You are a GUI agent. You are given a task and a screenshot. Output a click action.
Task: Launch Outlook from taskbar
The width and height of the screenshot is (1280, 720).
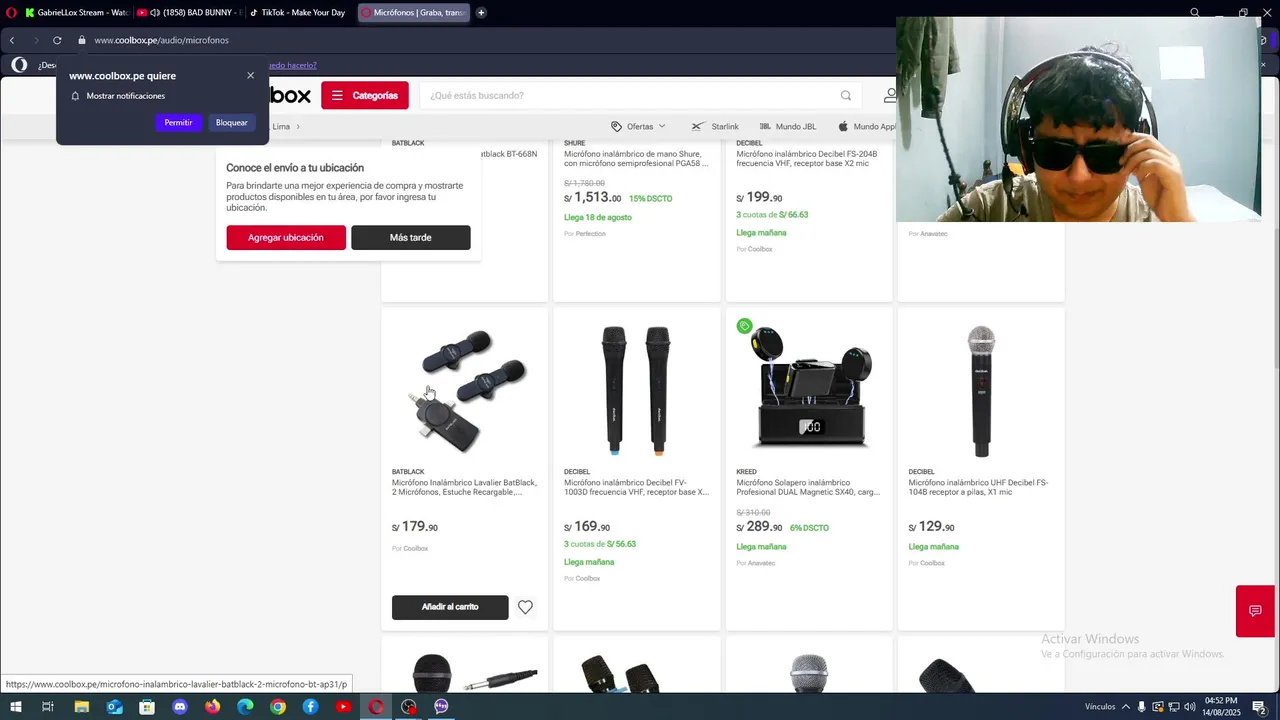[114, 707]
